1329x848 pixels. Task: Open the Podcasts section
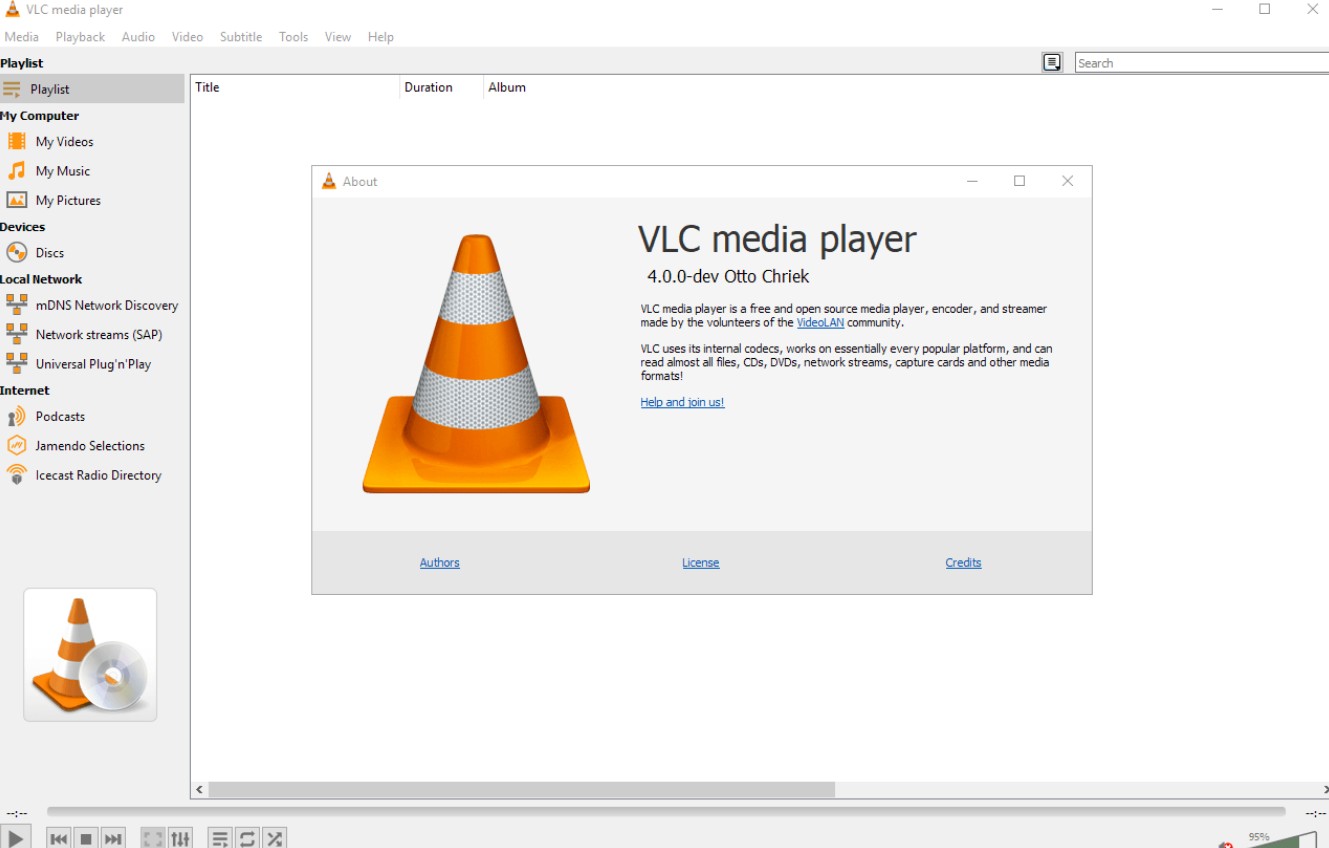pos(60,416)
